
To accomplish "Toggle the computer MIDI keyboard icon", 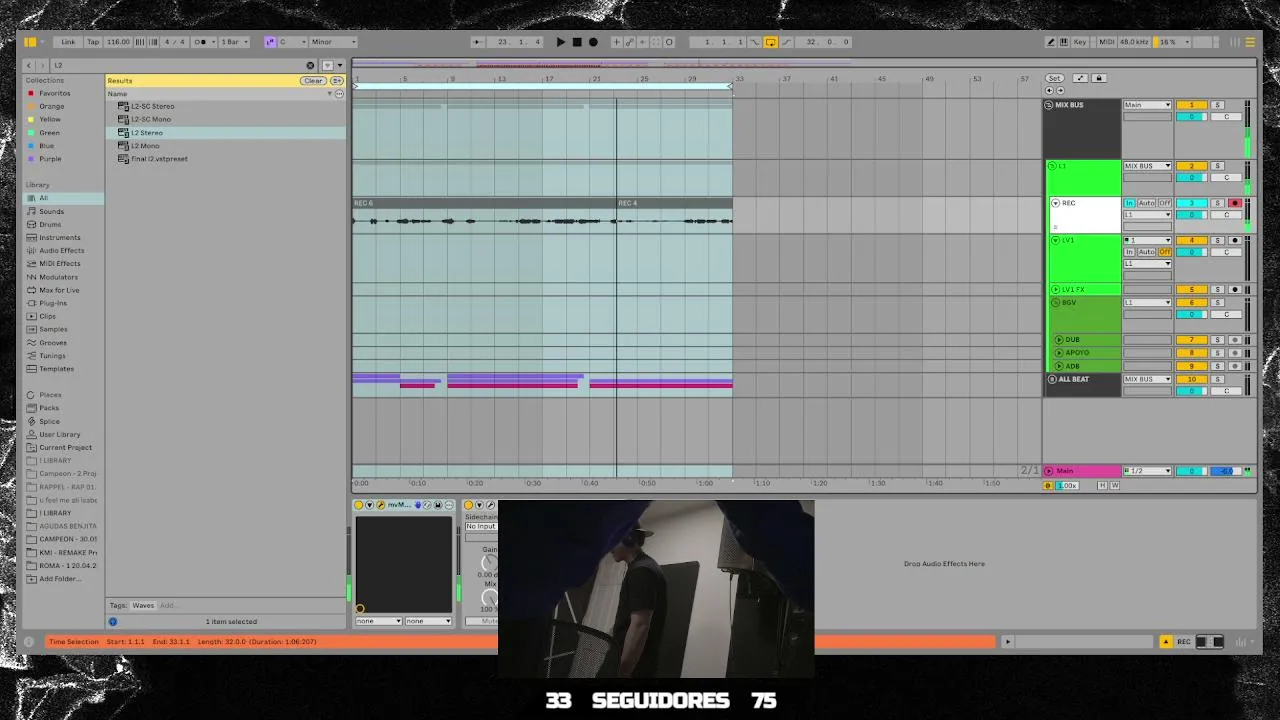I will pyautogui.click(x=1064, y=42).
